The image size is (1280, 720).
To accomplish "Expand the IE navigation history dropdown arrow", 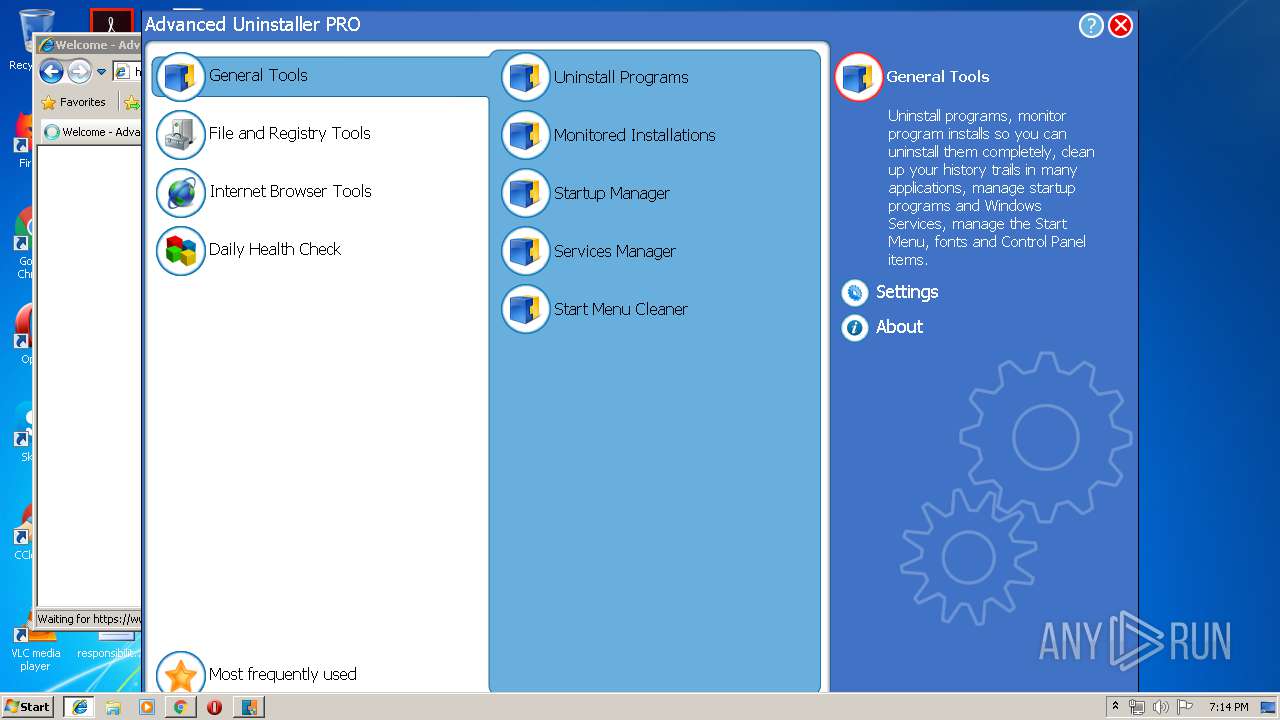I will tap(101, 72).
